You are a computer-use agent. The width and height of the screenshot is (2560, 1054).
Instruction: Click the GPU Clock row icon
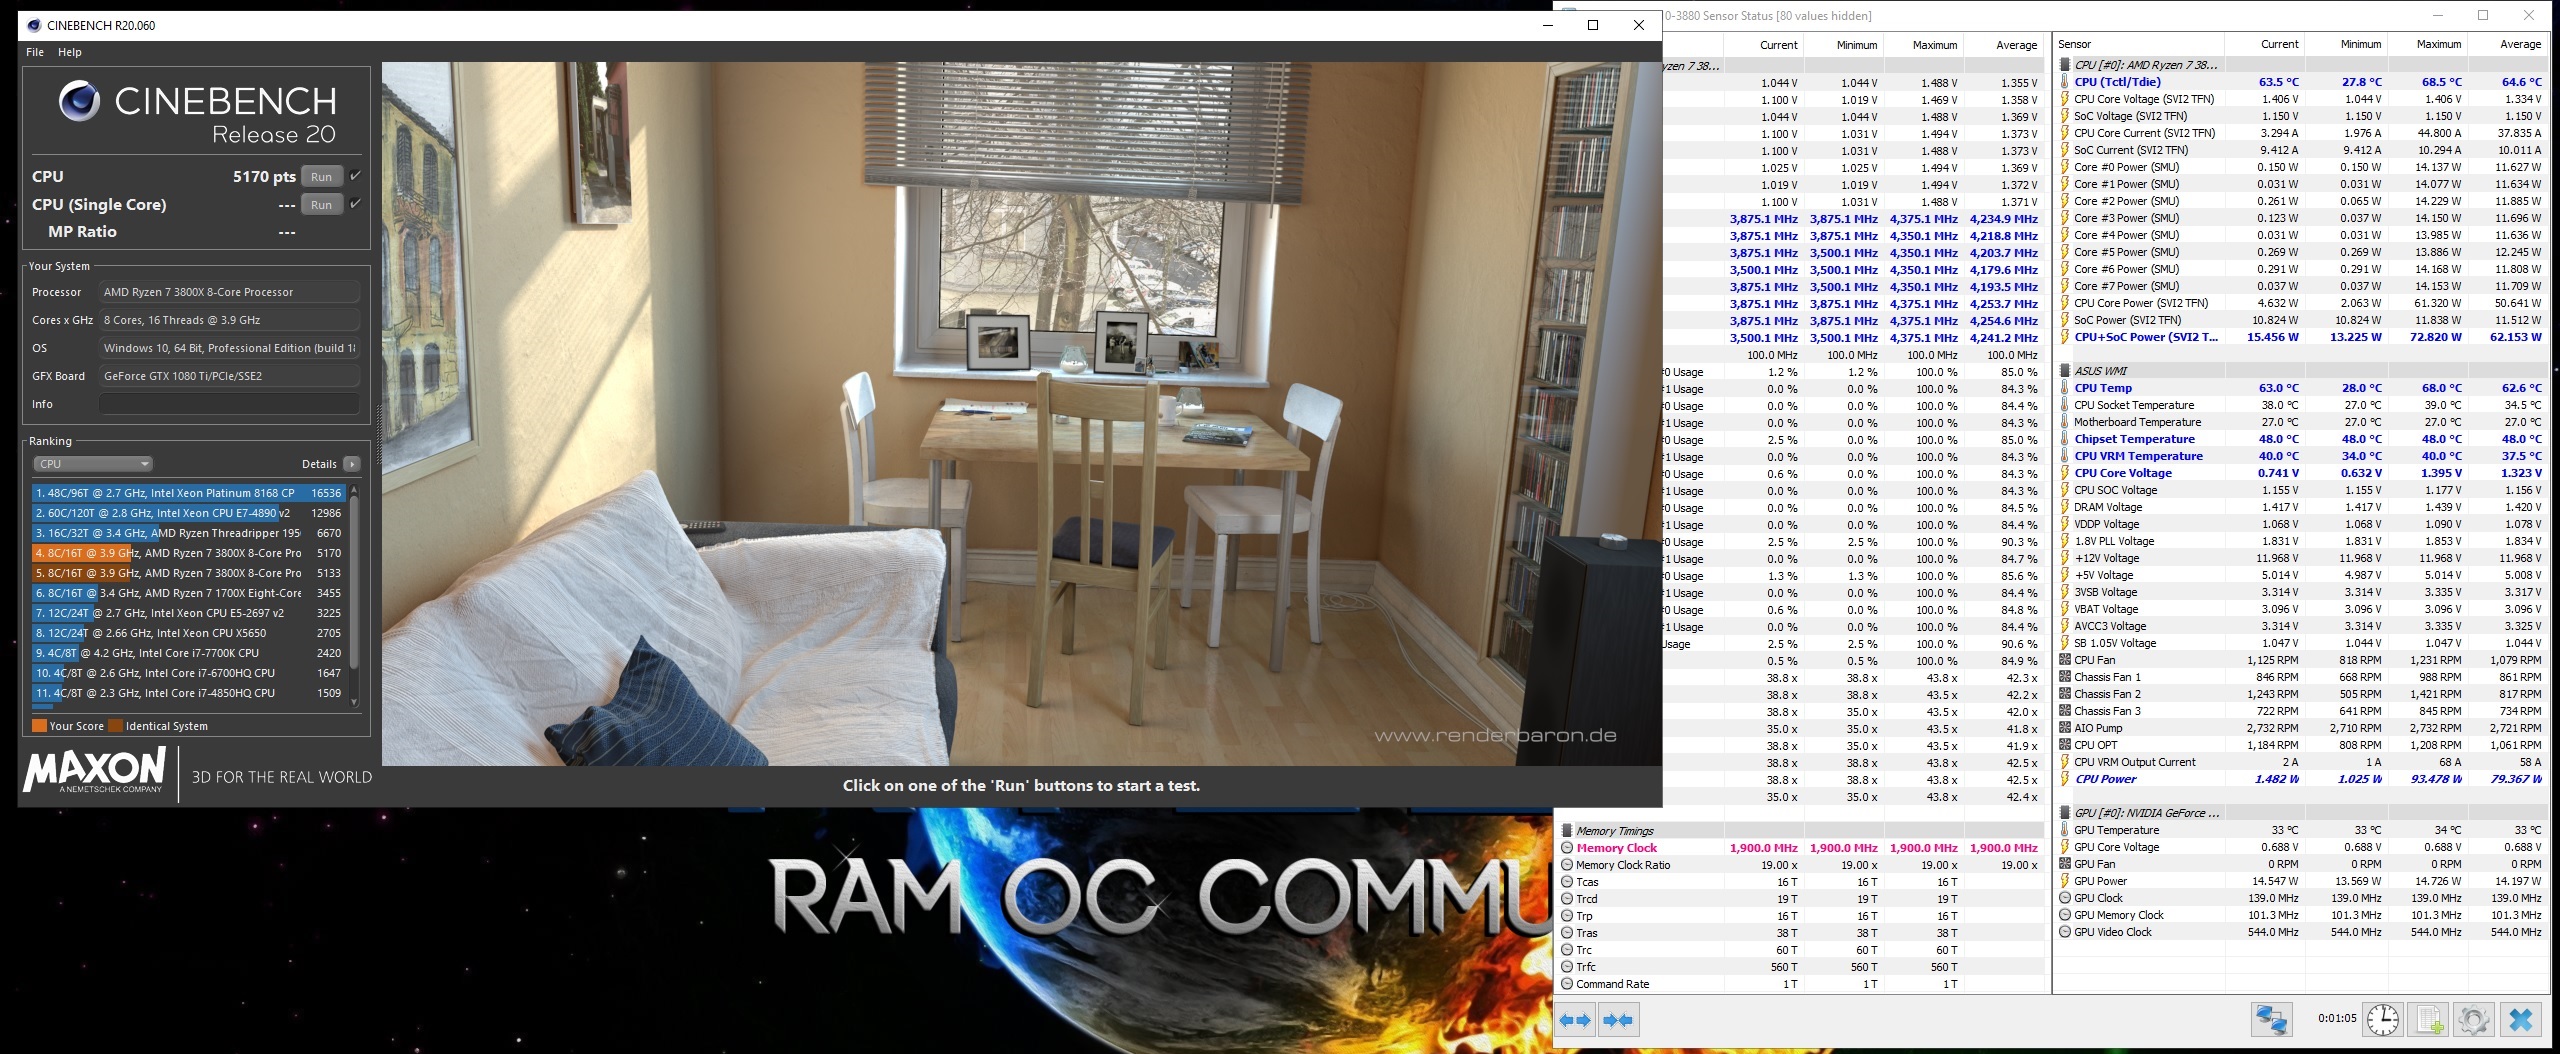[2065, 898]
